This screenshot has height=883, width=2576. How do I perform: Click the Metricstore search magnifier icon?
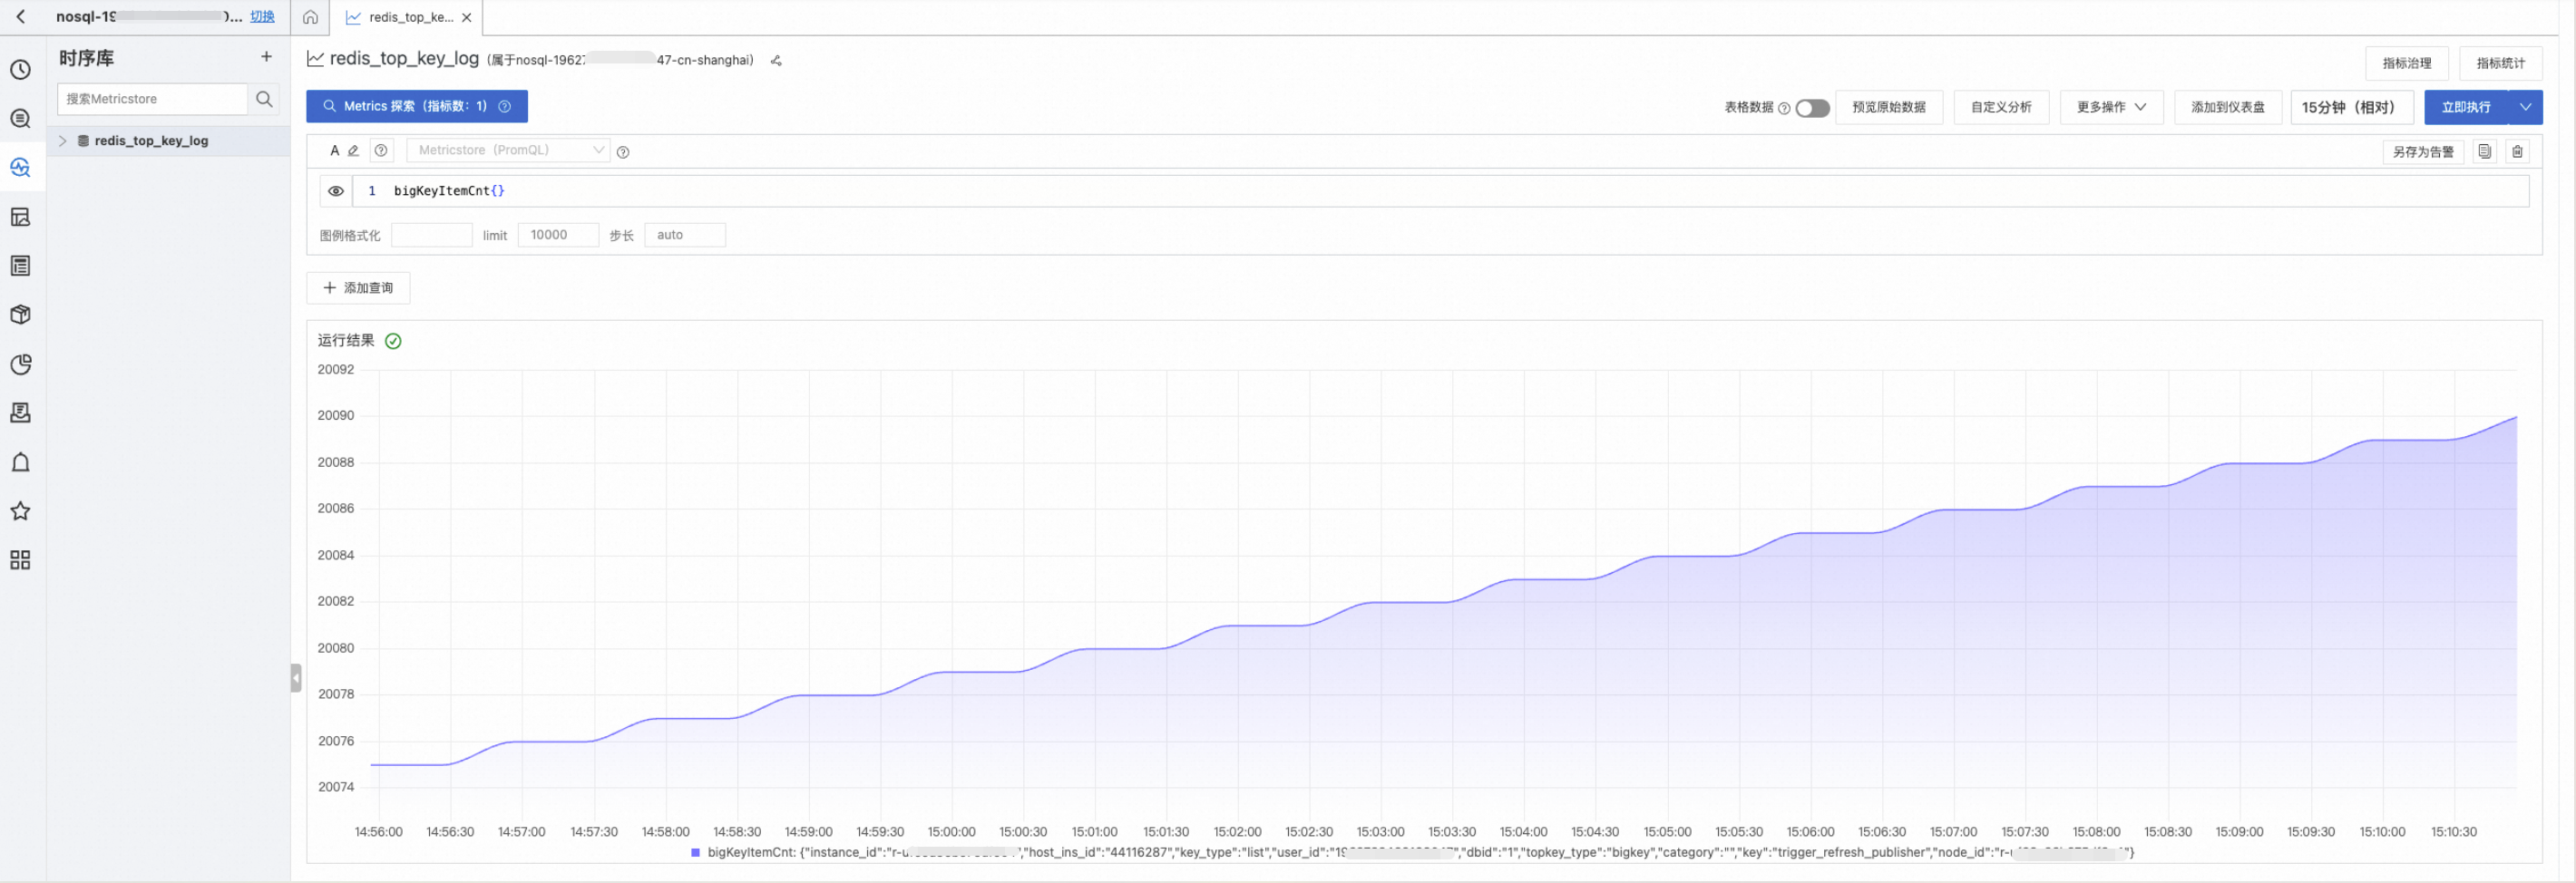click(x=264, y=99)
